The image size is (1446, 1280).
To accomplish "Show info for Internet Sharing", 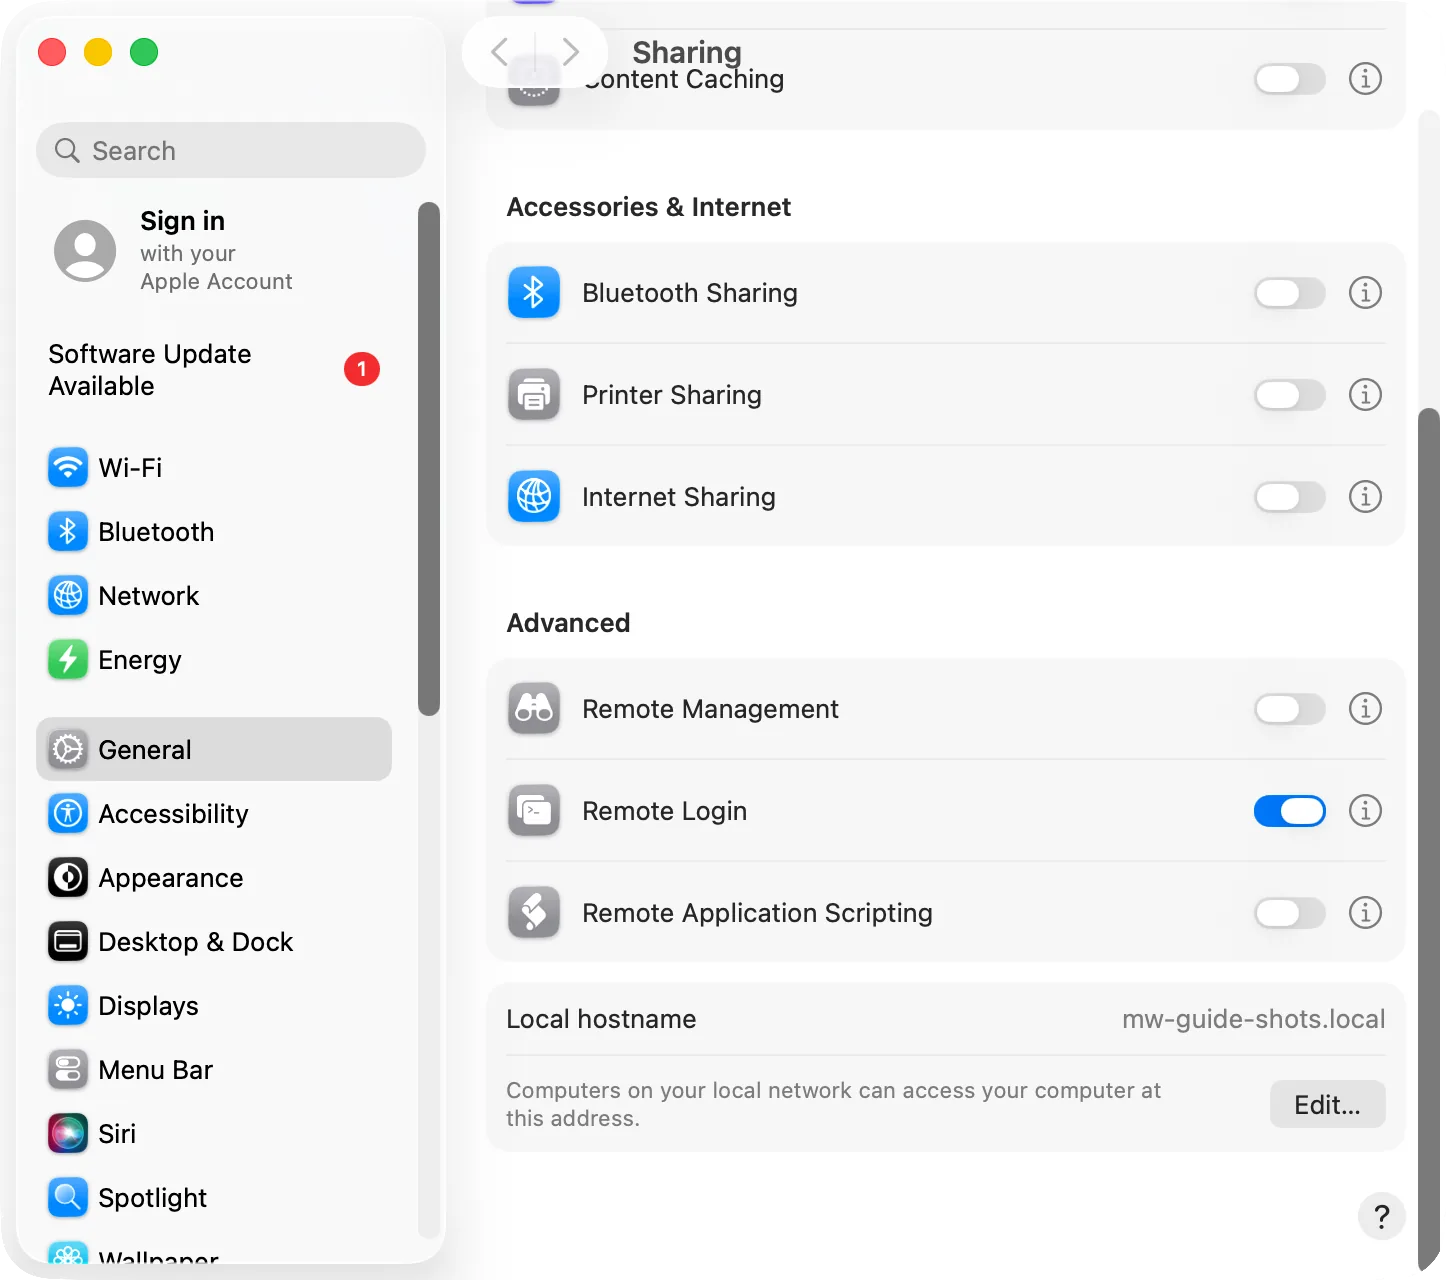I will (x=1365, y=497).
